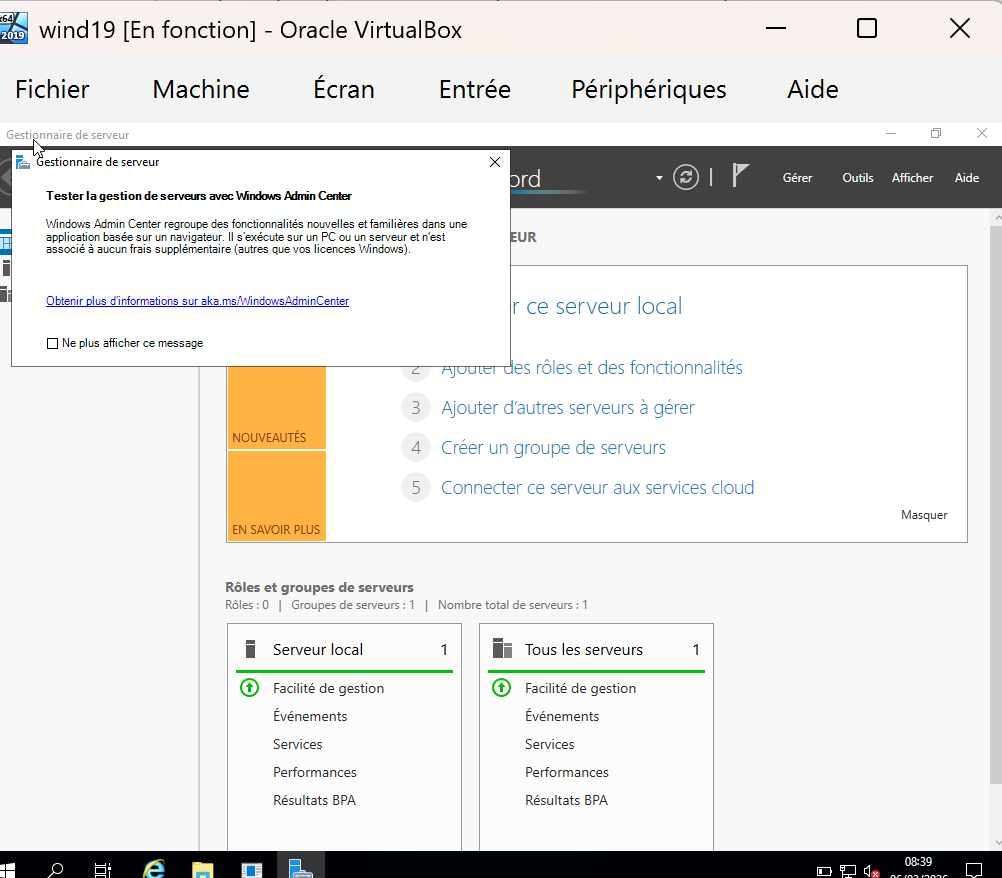1002x878 pixels.
Task: Click the blue window taskbar icon
Action: (x=252, y=870)
